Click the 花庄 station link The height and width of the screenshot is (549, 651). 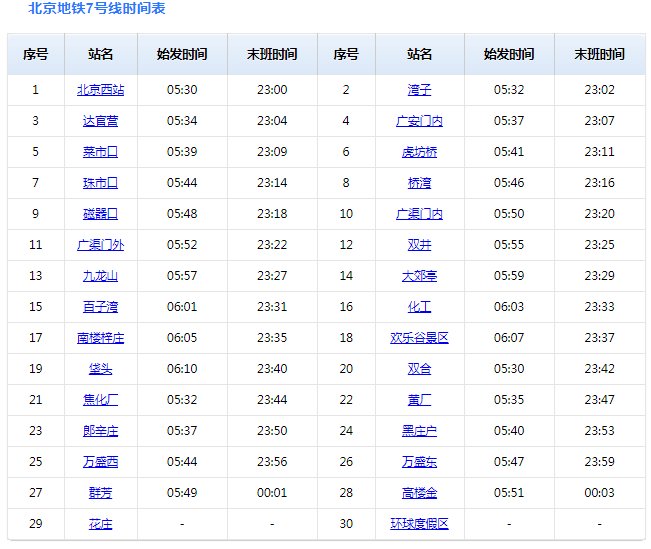pos(100,524)
